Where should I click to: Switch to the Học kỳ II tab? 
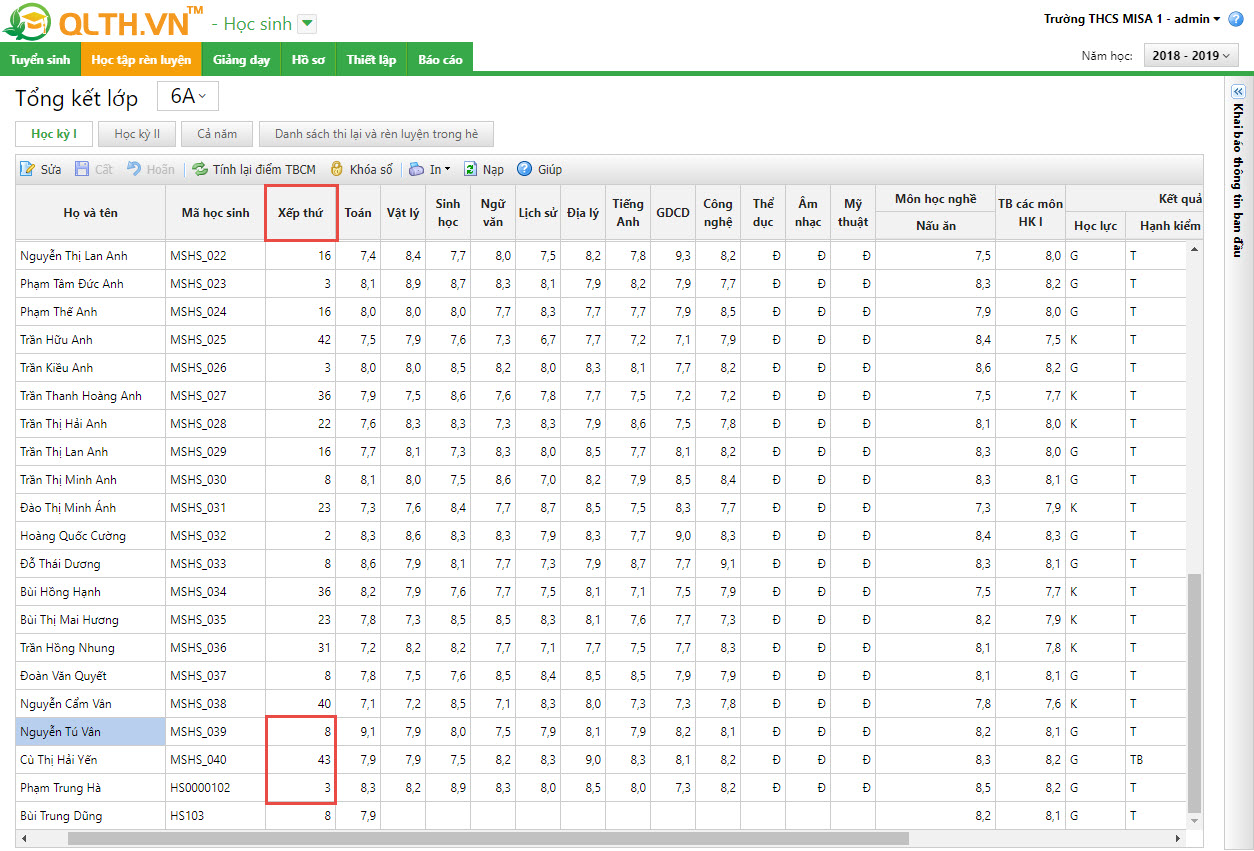(x=136, y=134)
